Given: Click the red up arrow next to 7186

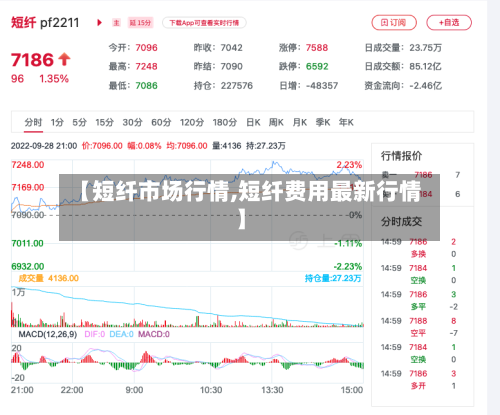Looking at the screenshot, I should [64, 59].
